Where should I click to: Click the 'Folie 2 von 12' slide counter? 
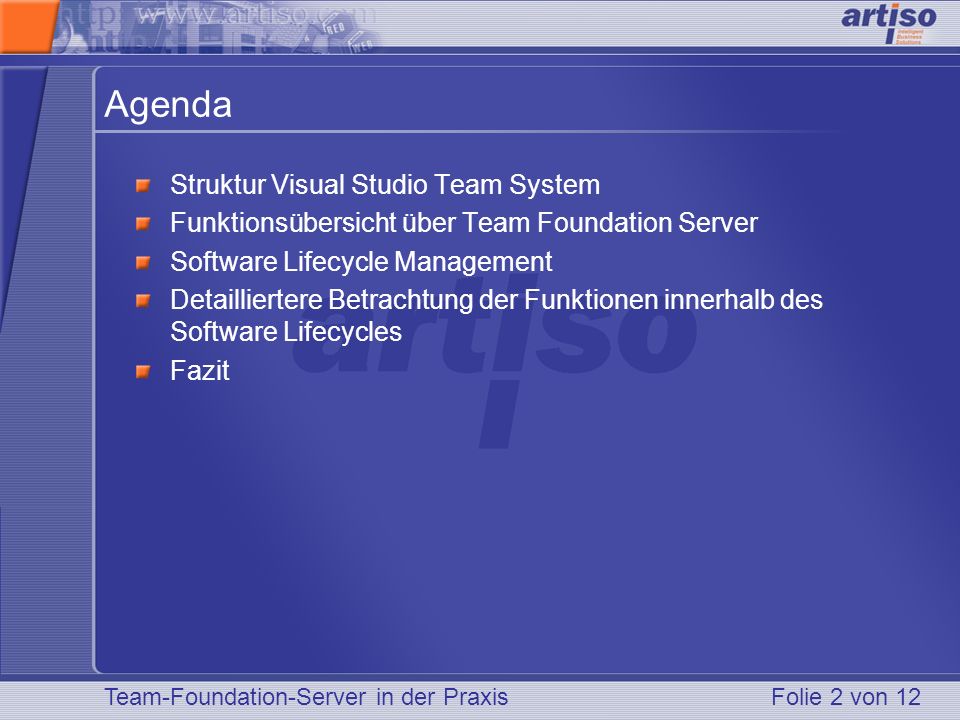[846, 697]
